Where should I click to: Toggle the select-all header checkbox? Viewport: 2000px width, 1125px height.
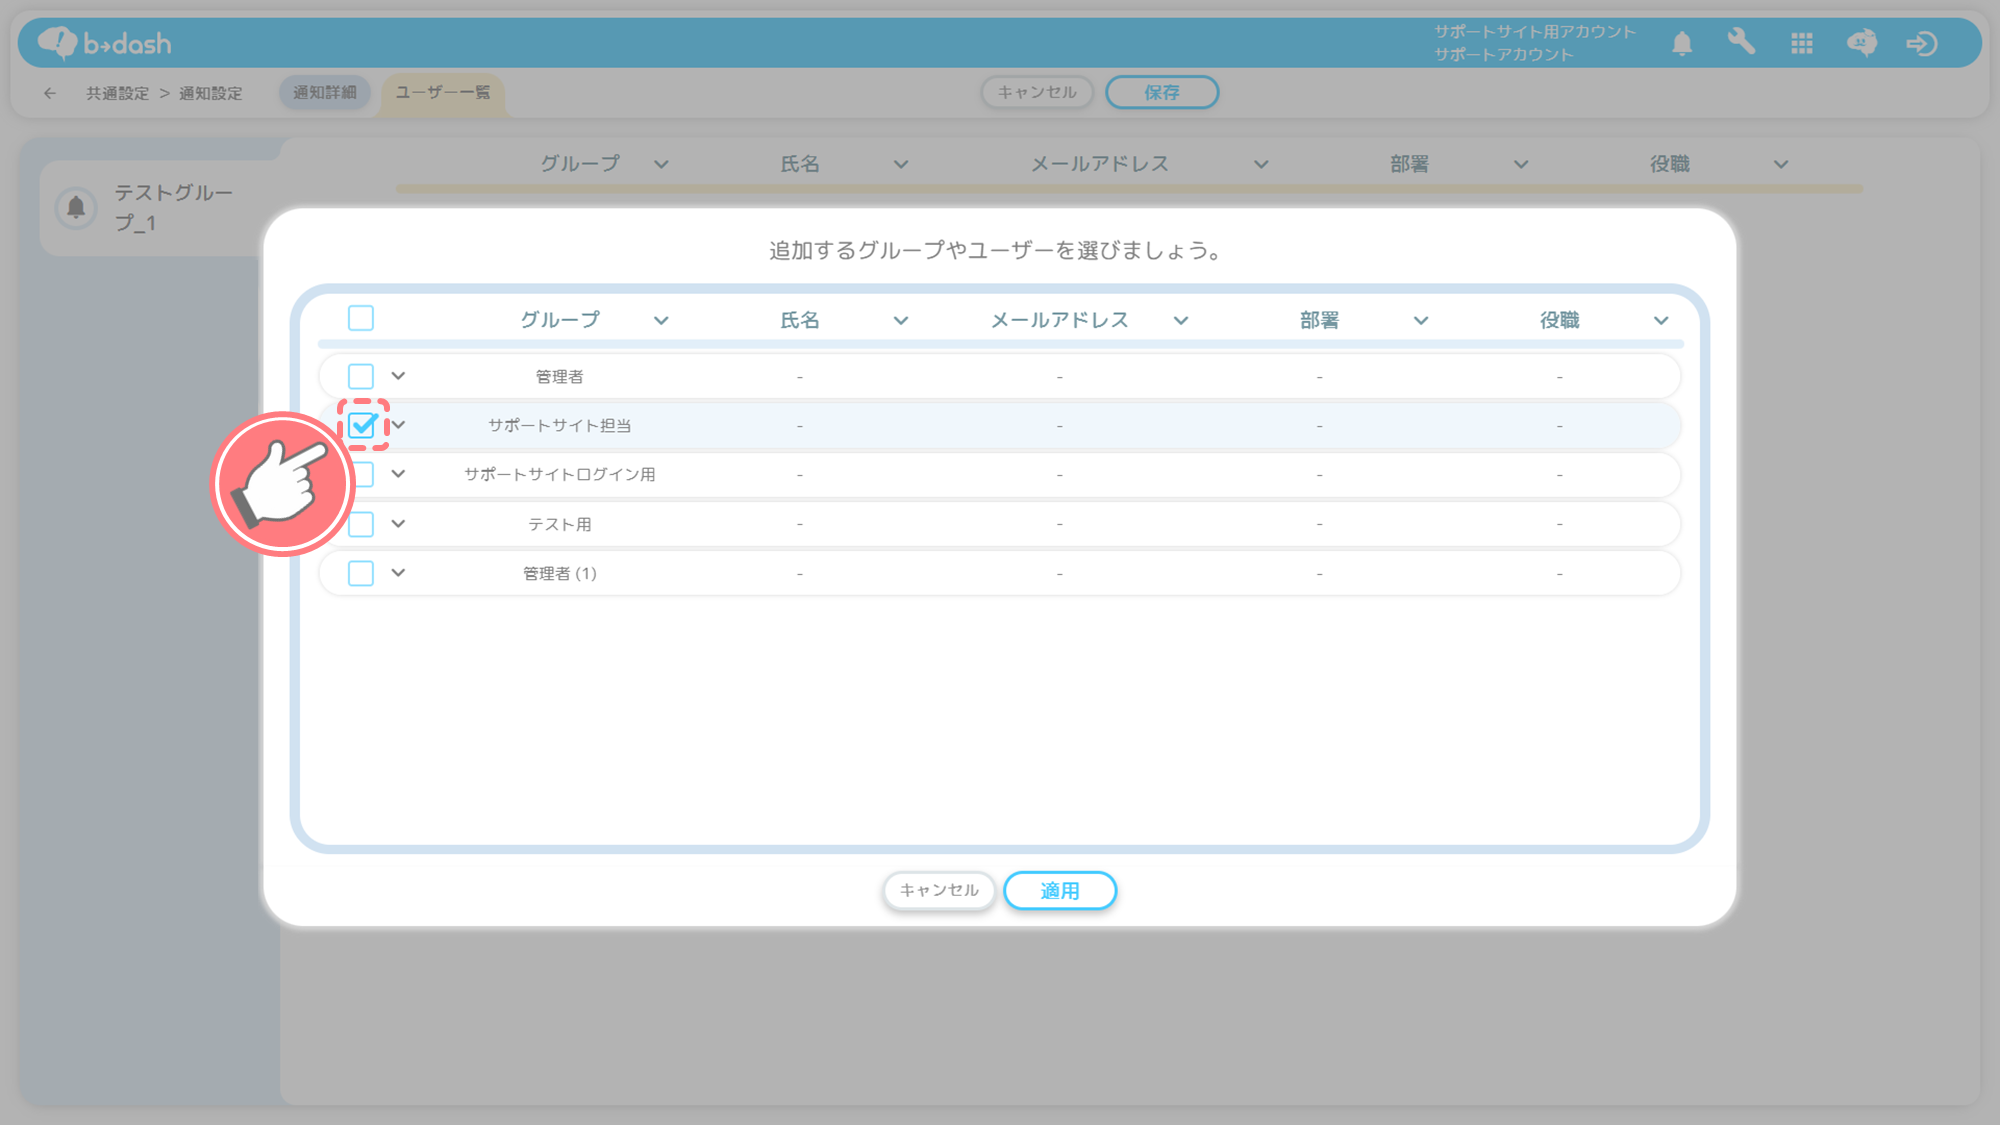361,318
